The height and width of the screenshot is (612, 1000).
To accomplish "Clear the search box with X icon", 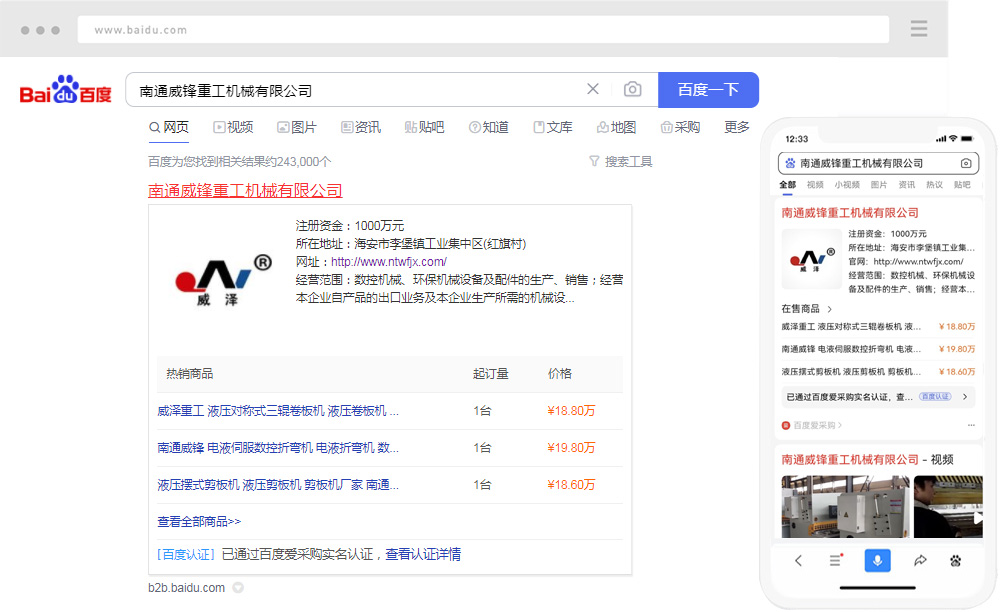I will point(592,89).
